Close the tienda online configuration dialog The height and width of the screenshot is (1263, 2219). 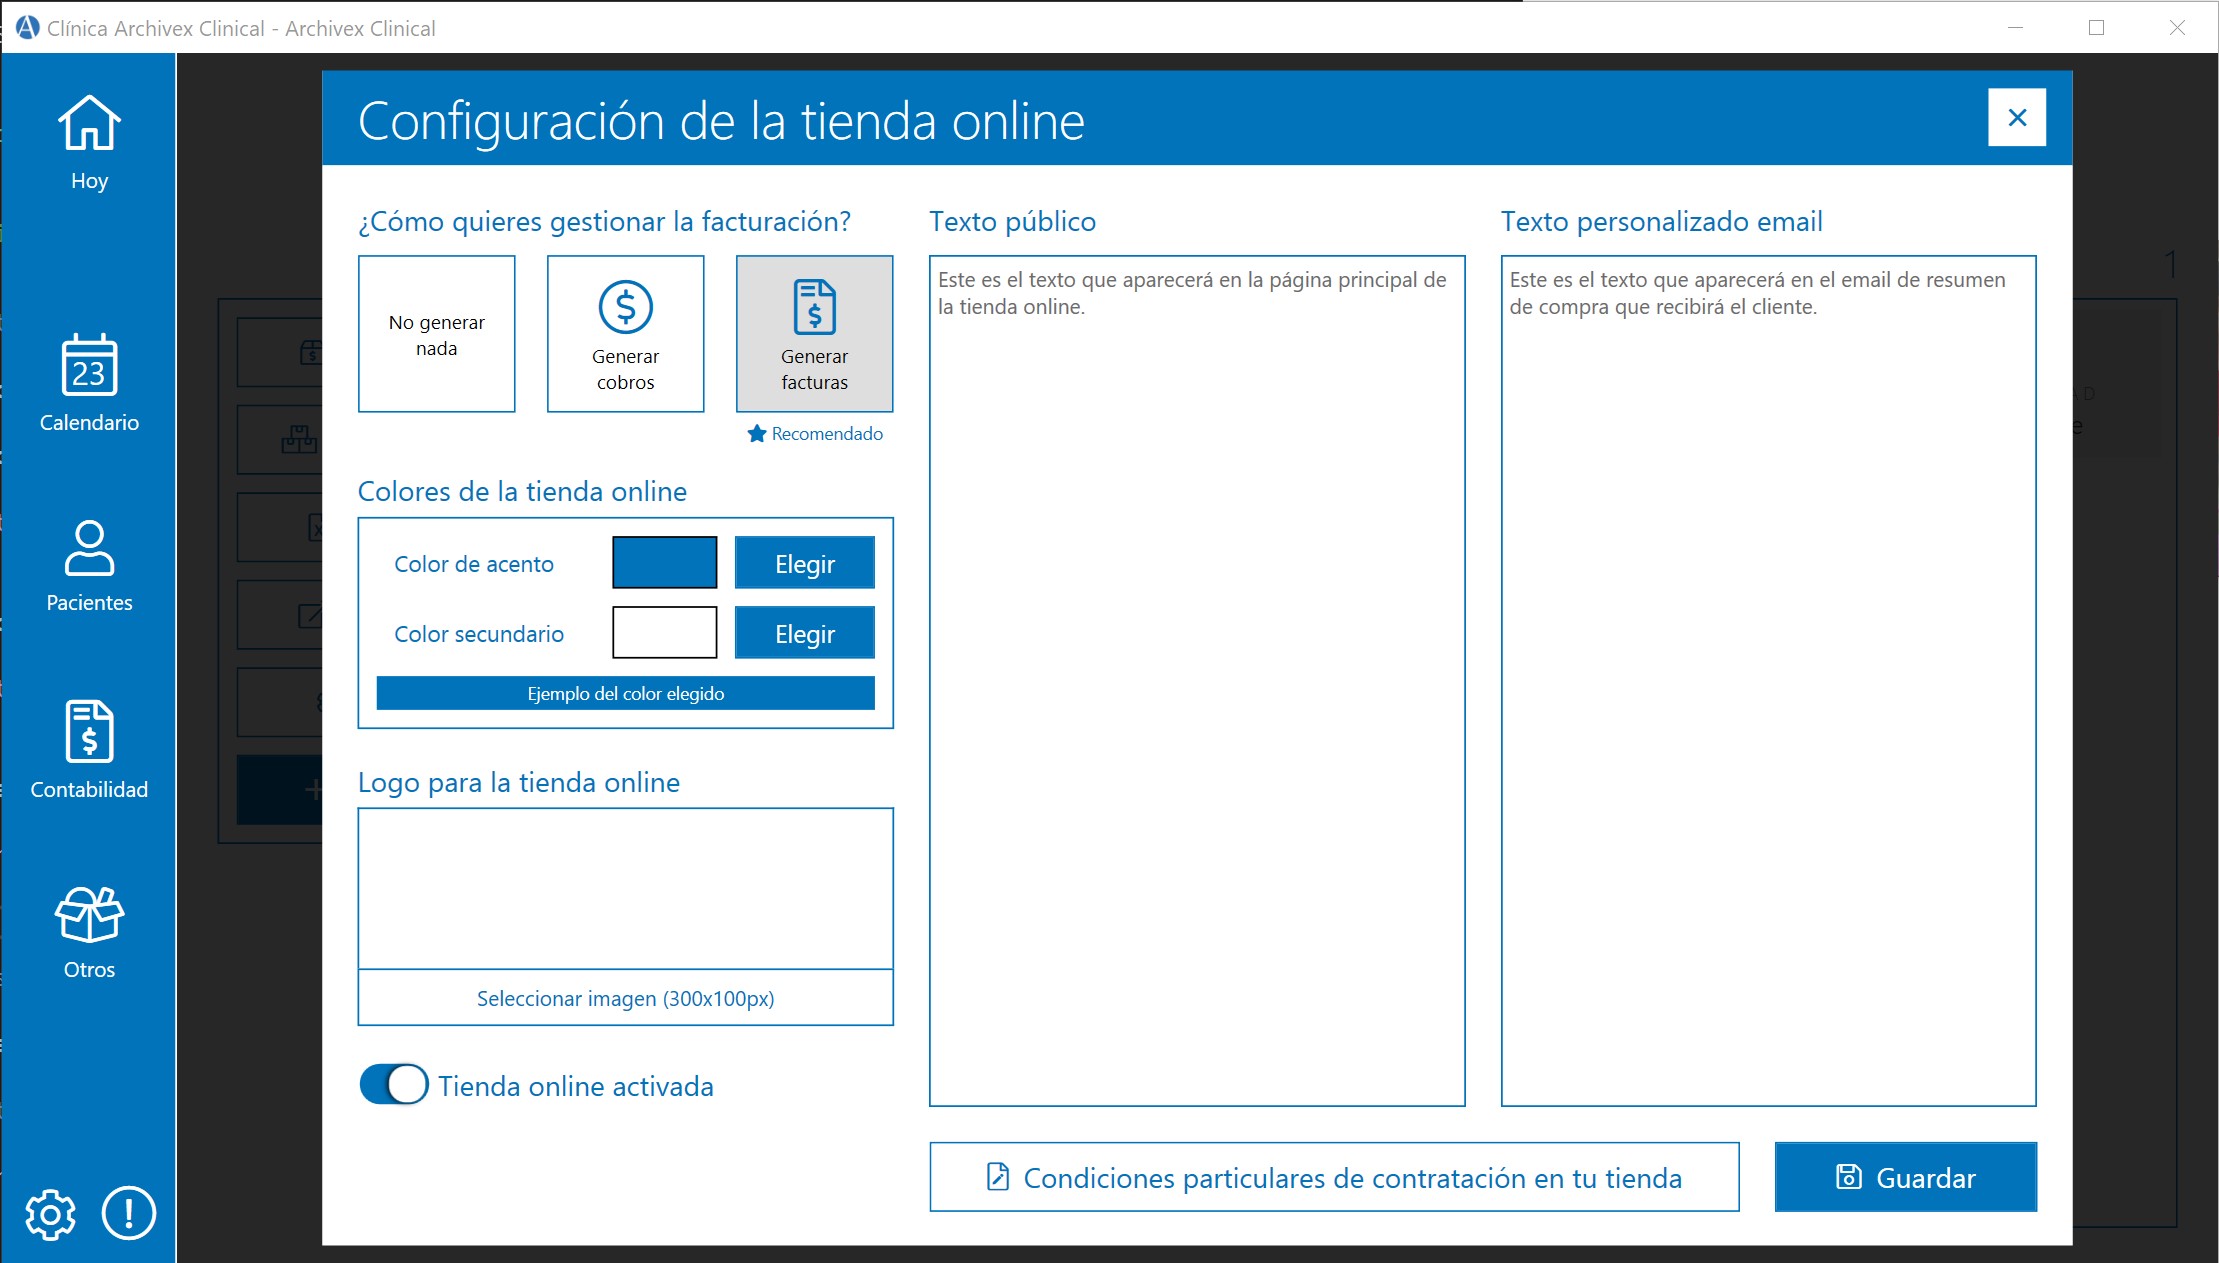pyautogui.click(x=2016, y=117)
